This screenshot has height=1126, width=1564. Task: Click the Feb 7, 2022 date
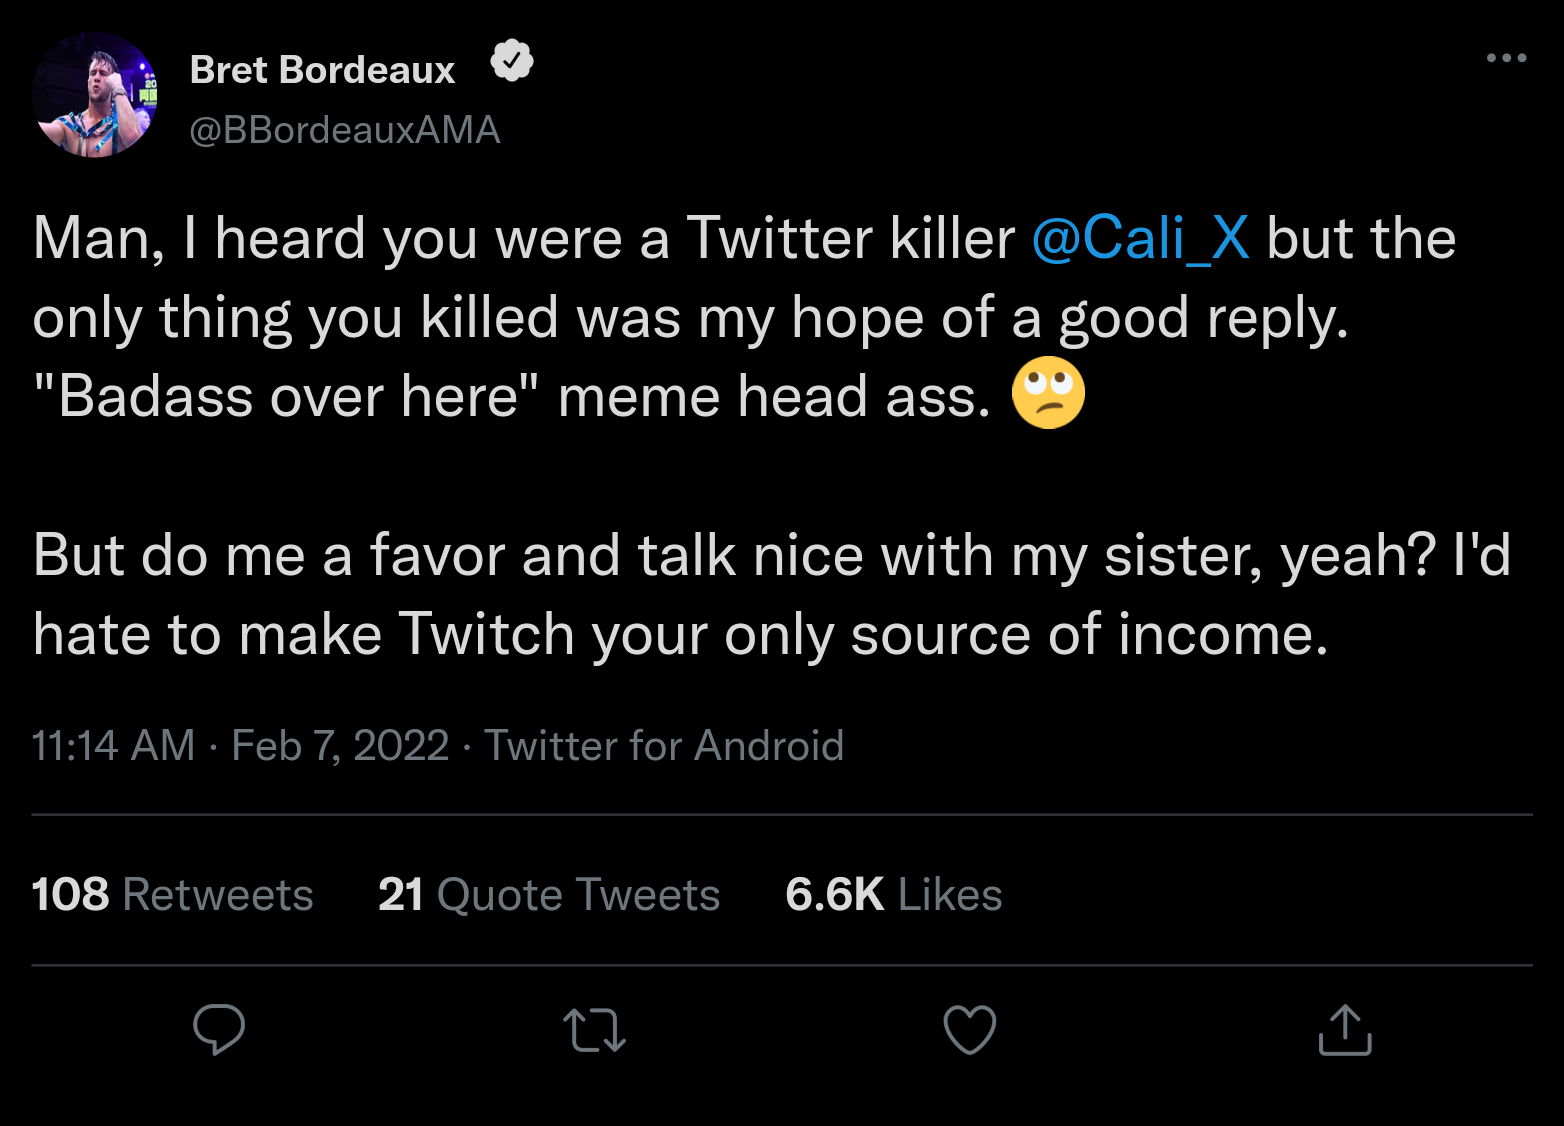(340, 746)
